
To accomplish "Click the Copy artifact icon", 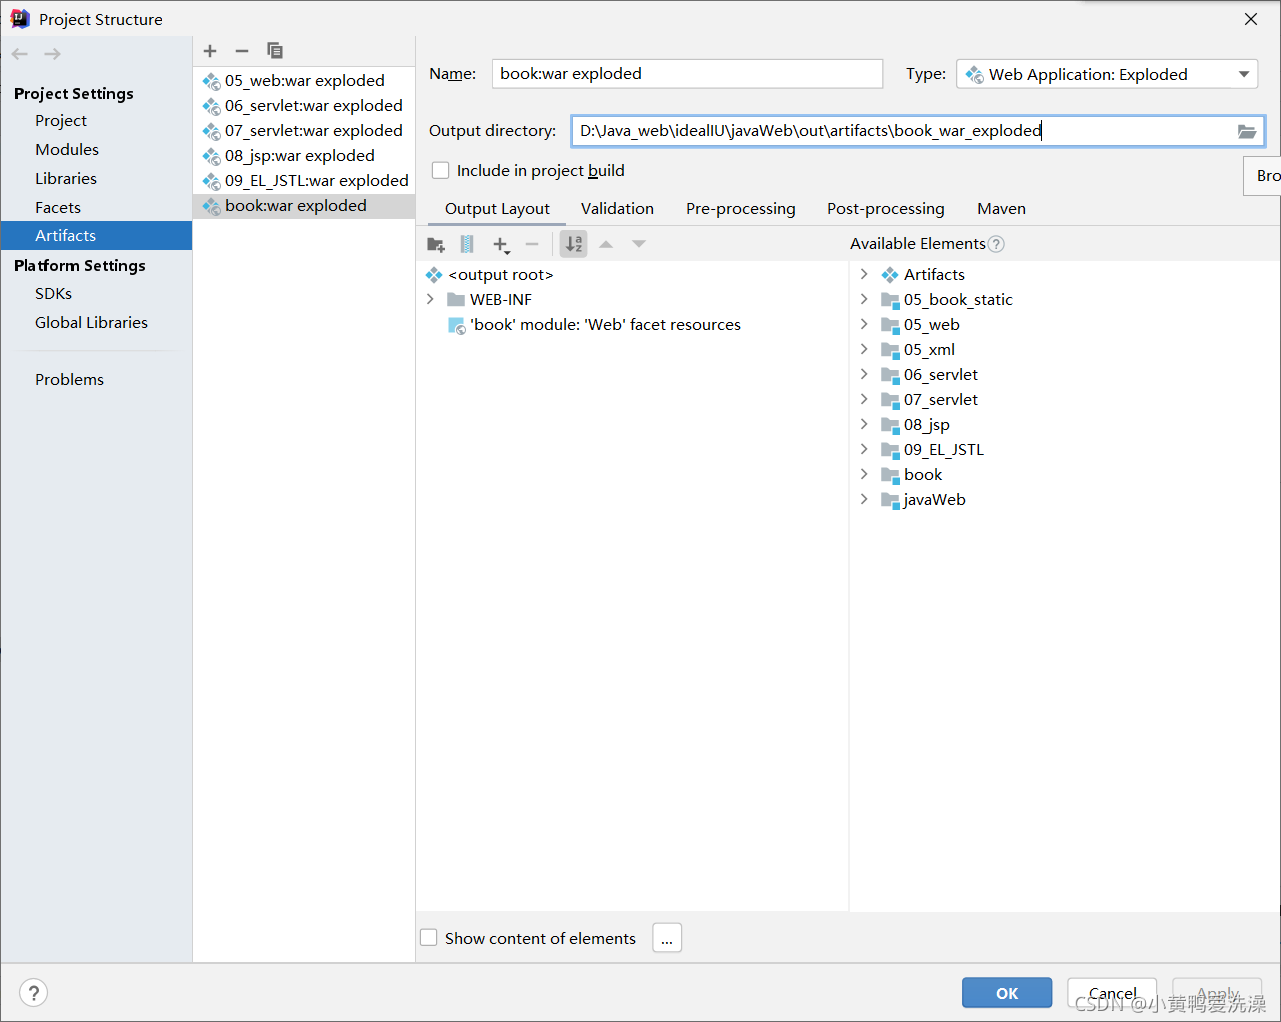I will 275,51.
